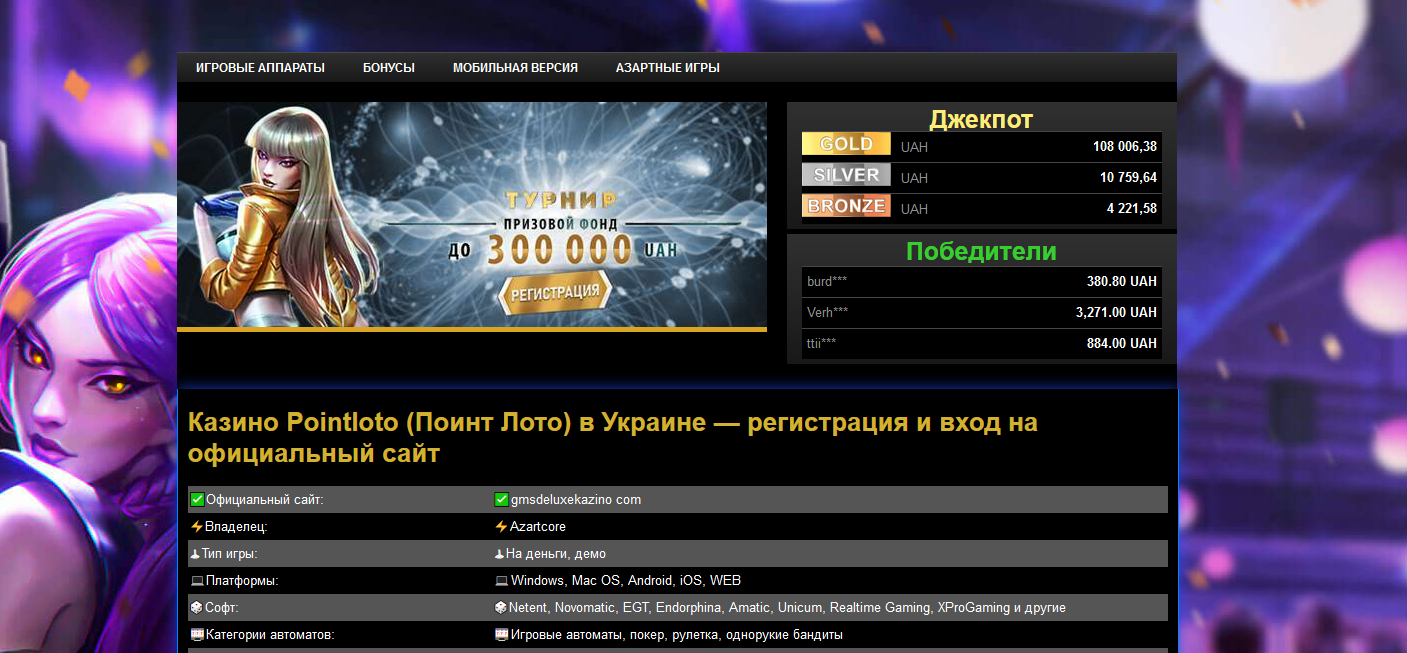
Task: Click the На деньги, демо value
Action: pyautogui.click(x=556, y=553)
